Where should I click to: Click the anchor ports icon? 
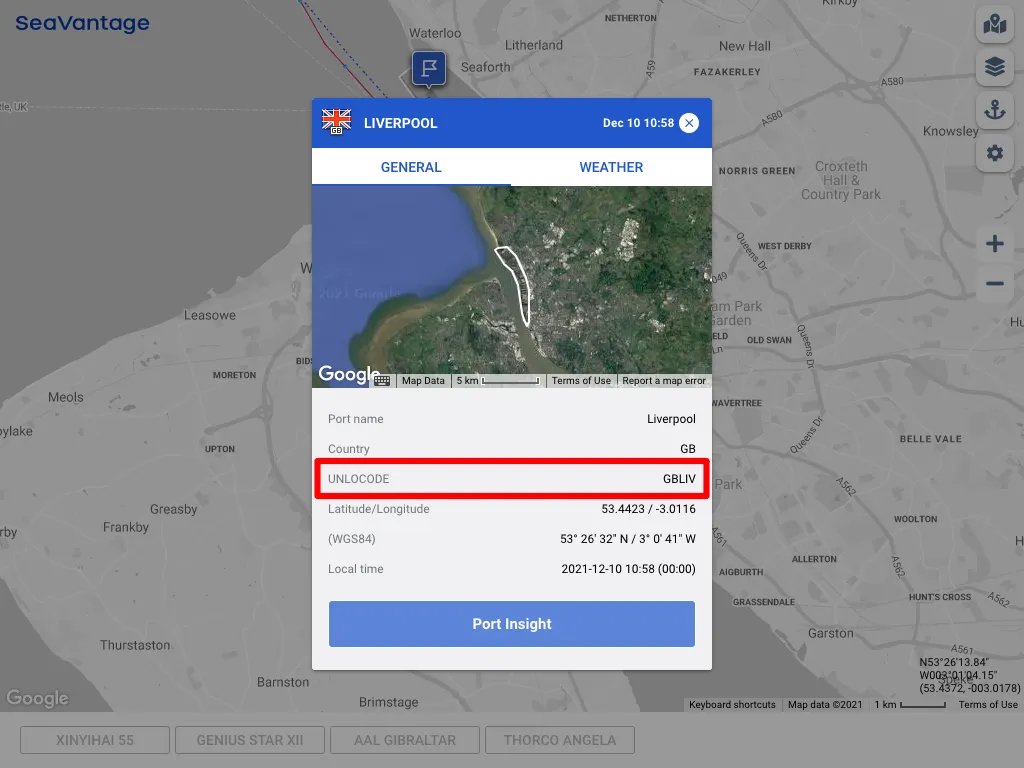[x=995, y=109]
